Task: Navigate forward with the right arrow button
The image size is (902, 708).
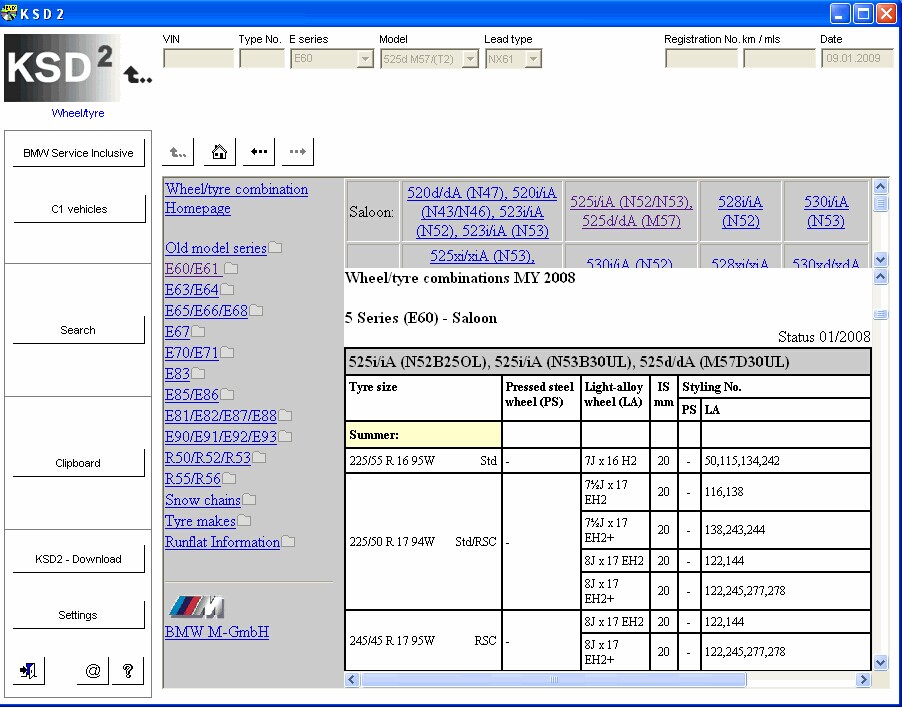Action: click(298, 152)
